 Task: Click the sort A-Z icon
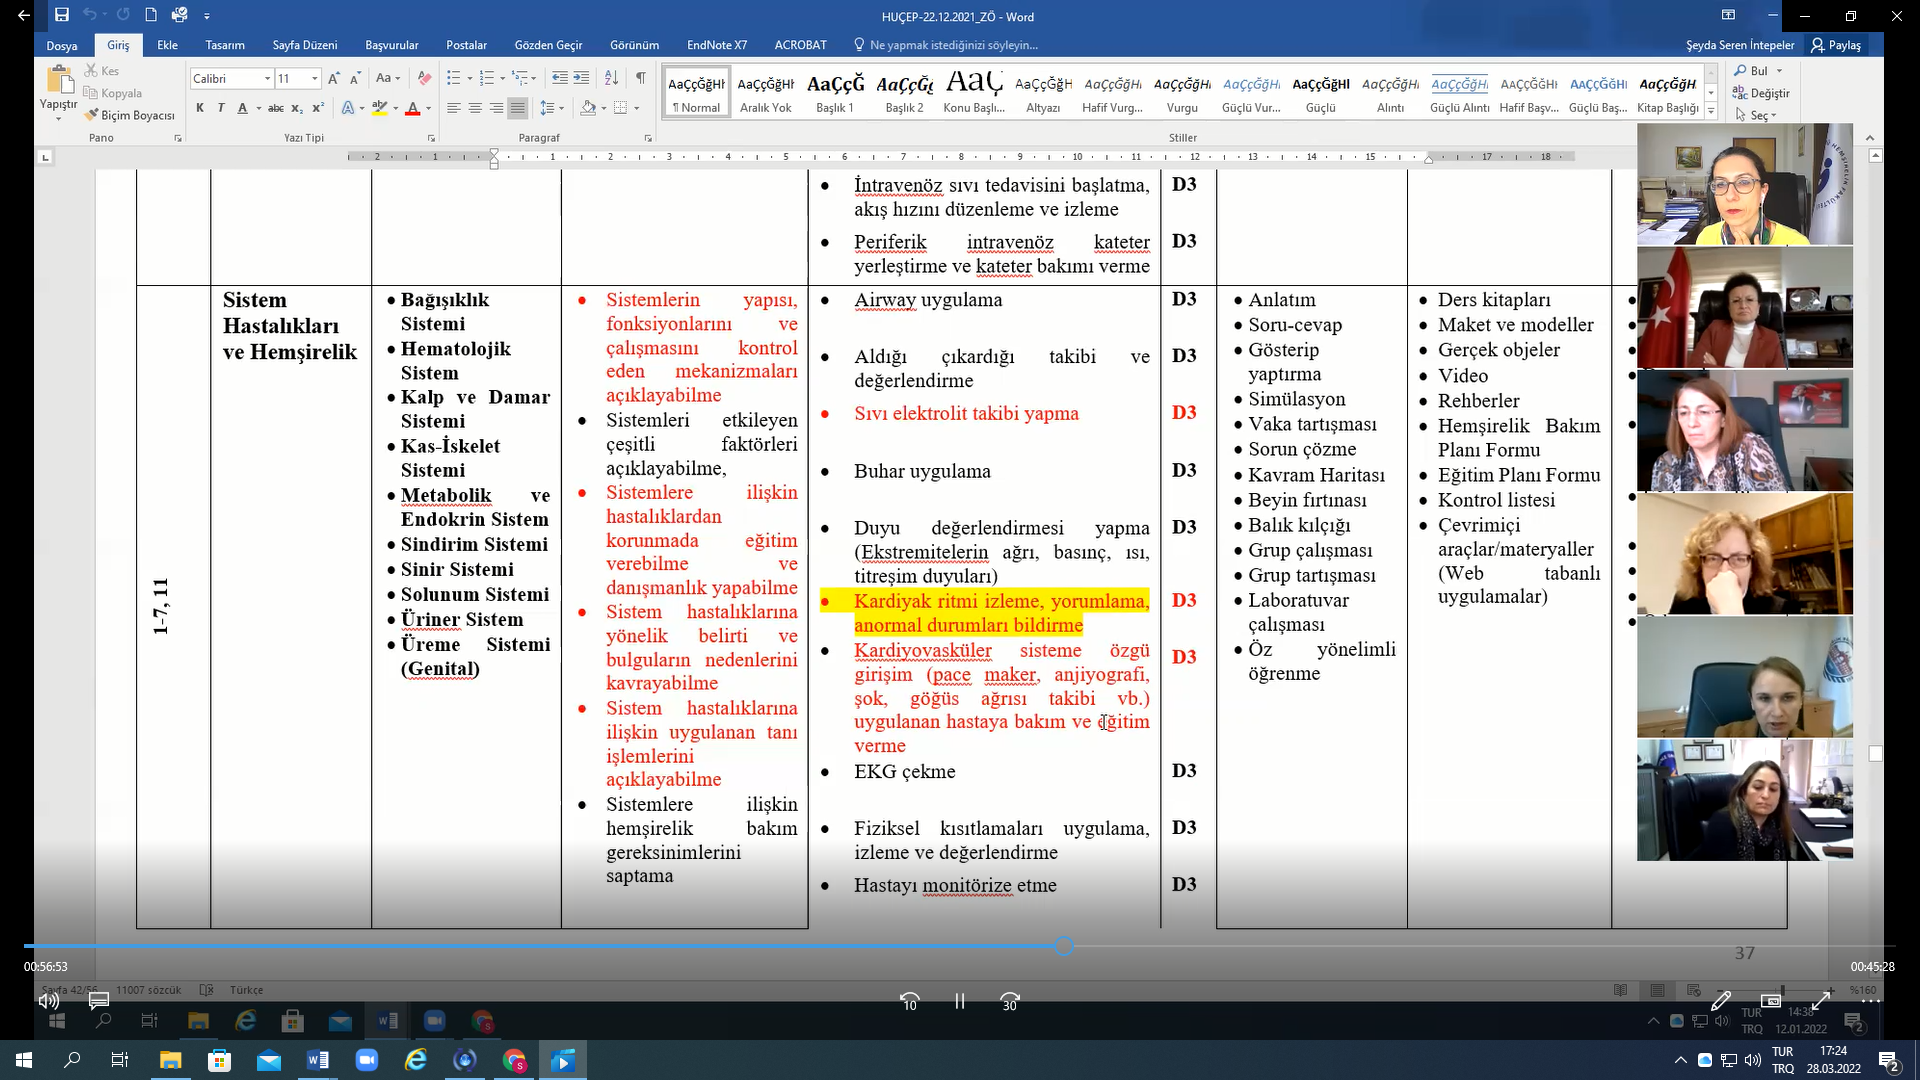[612, 78]
